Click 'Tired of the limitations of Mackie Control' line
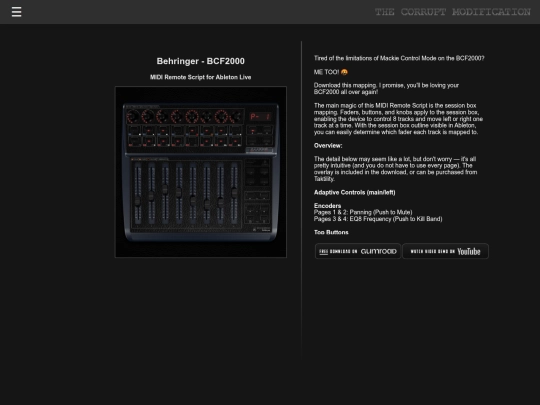 click(399, 58)
